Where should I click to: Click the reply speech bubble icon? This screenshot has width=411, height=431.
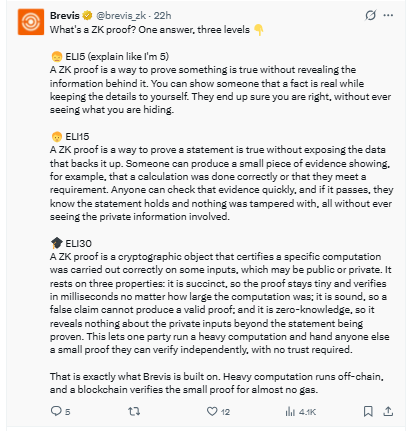(x=56, y=411)
